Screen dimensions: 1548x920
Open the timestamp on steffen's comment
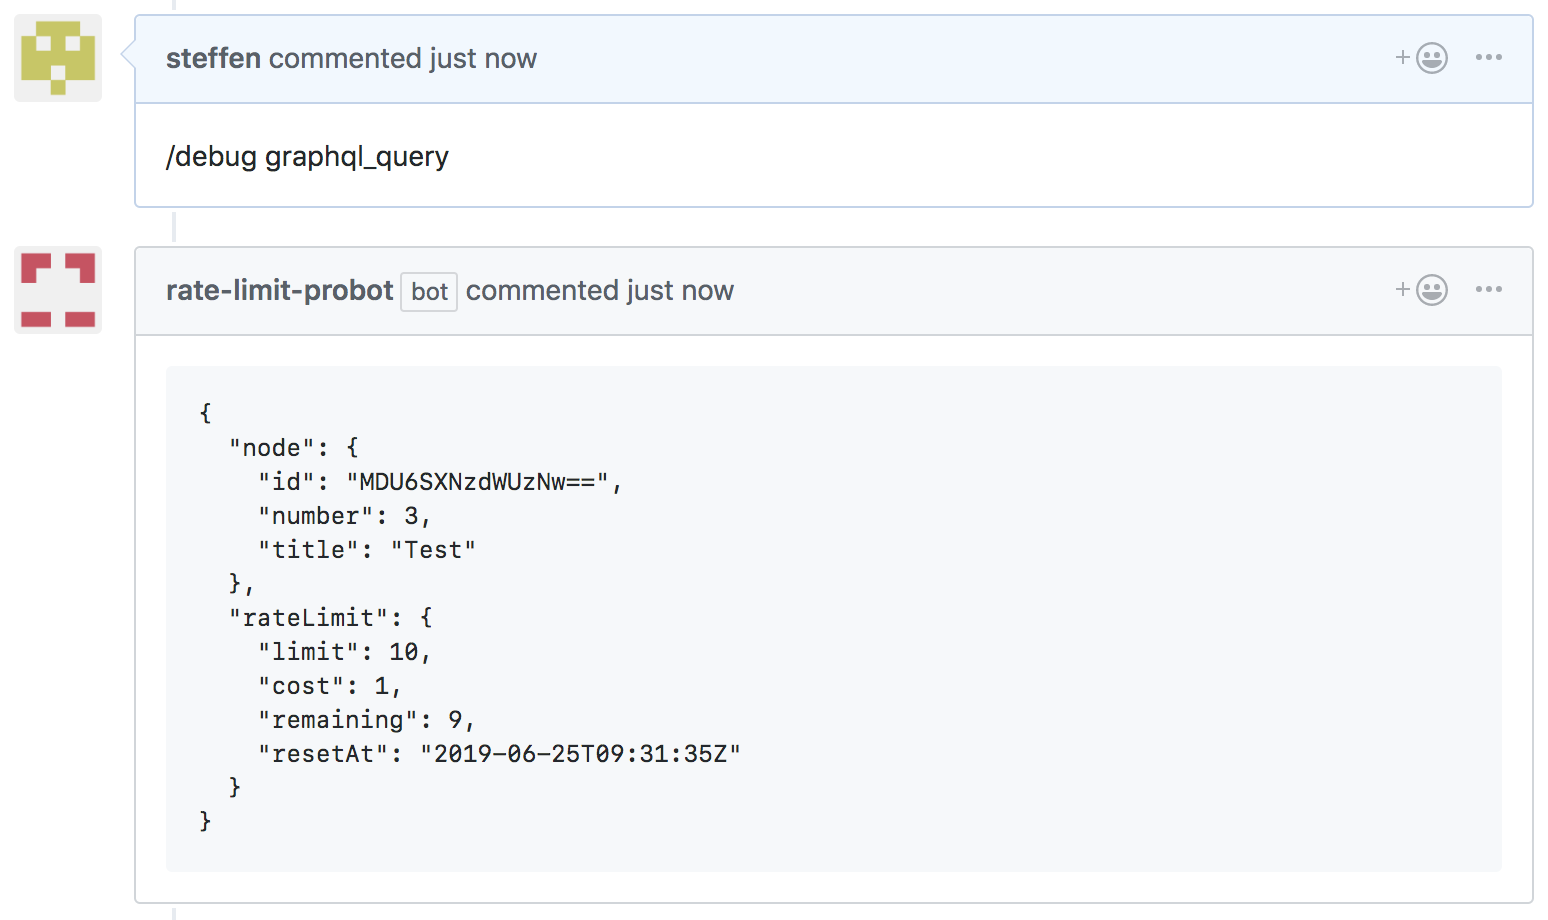483,58
